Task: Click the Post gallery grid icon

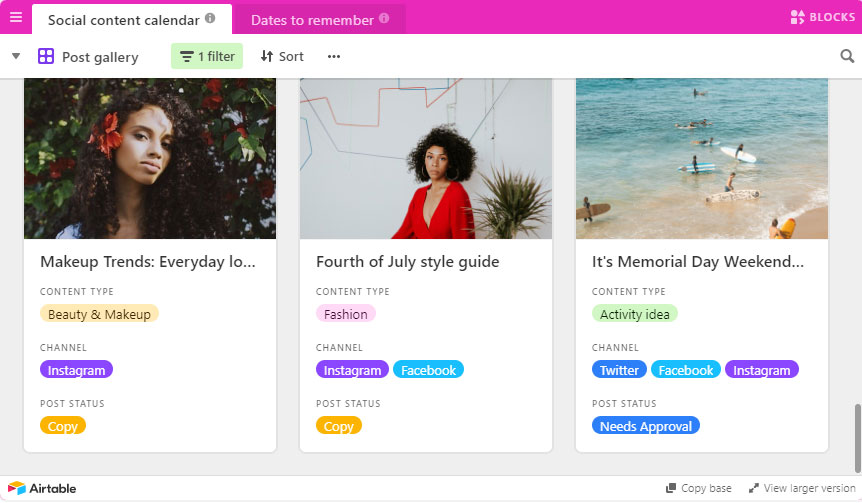Action: click(46, 56)
